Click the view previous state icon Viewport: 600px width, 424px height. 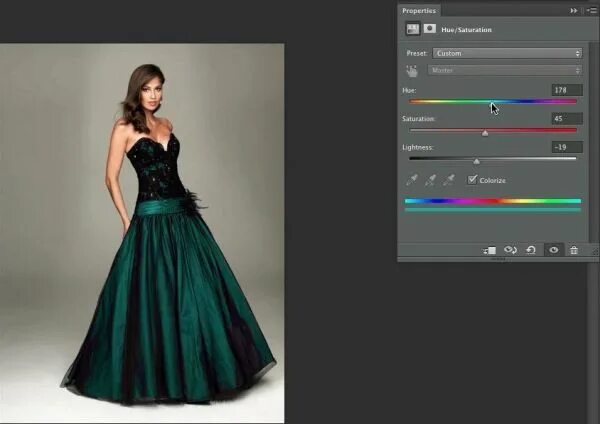[x=510, y=250]
